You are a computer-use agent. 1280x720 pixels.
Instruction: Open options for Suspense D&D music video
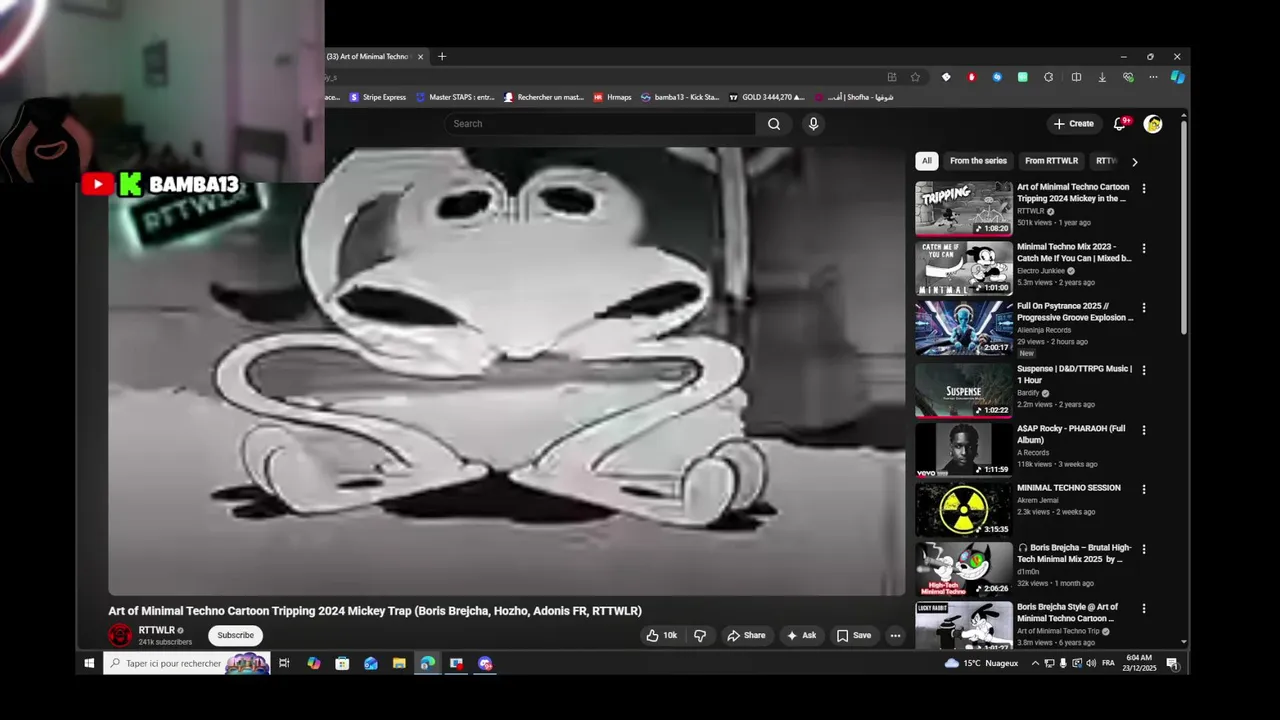click(1144, 370)
